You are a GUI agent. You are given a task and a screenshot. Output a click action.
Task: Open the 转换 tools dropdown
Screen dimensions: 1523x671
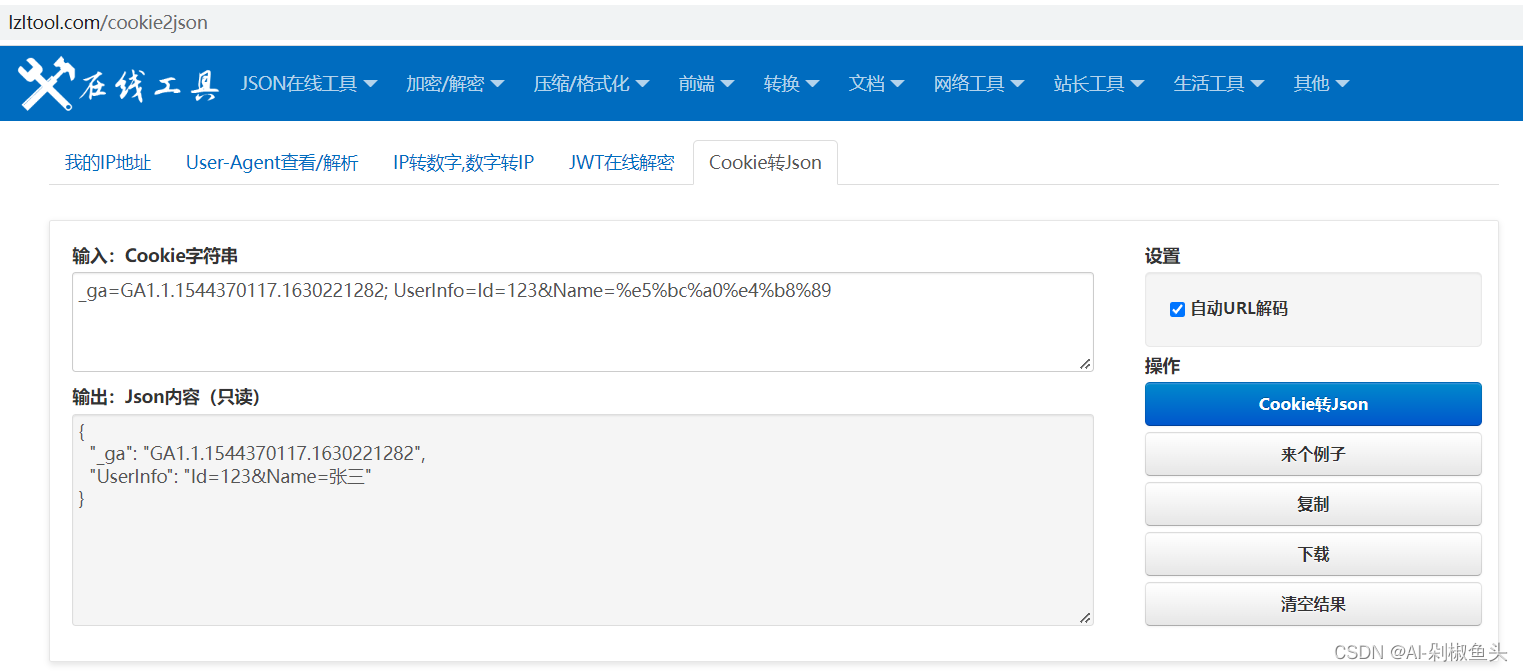(x=791, y=83)
